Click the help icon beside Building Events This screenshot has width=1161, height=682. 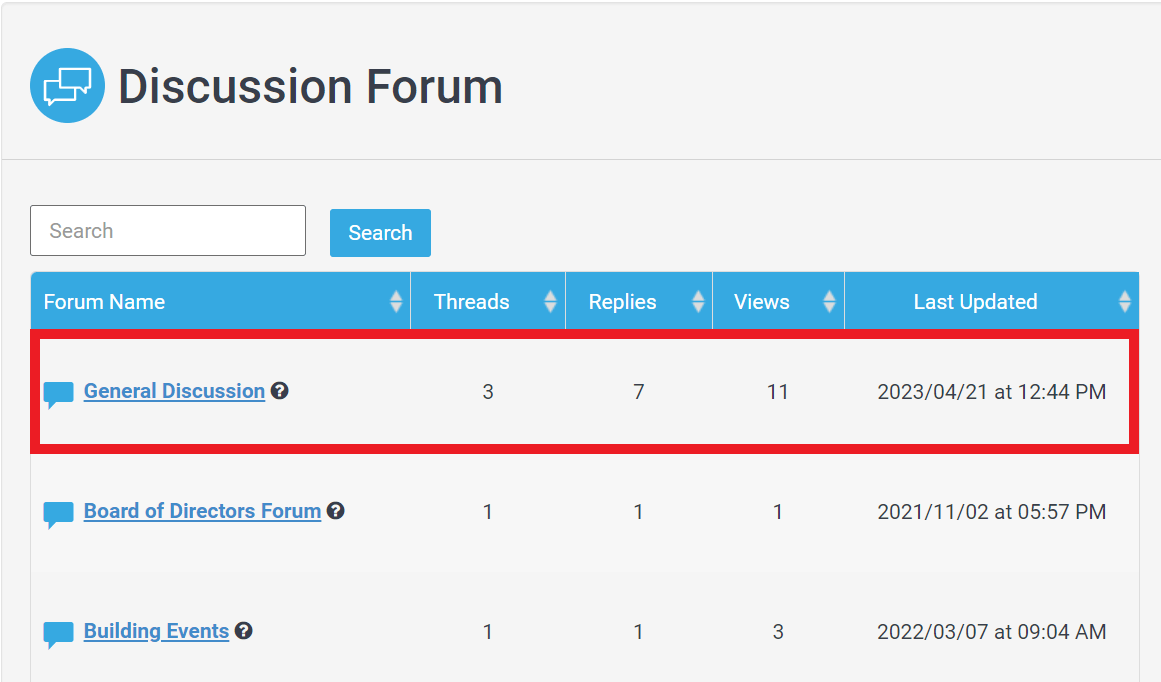[244, 631]
